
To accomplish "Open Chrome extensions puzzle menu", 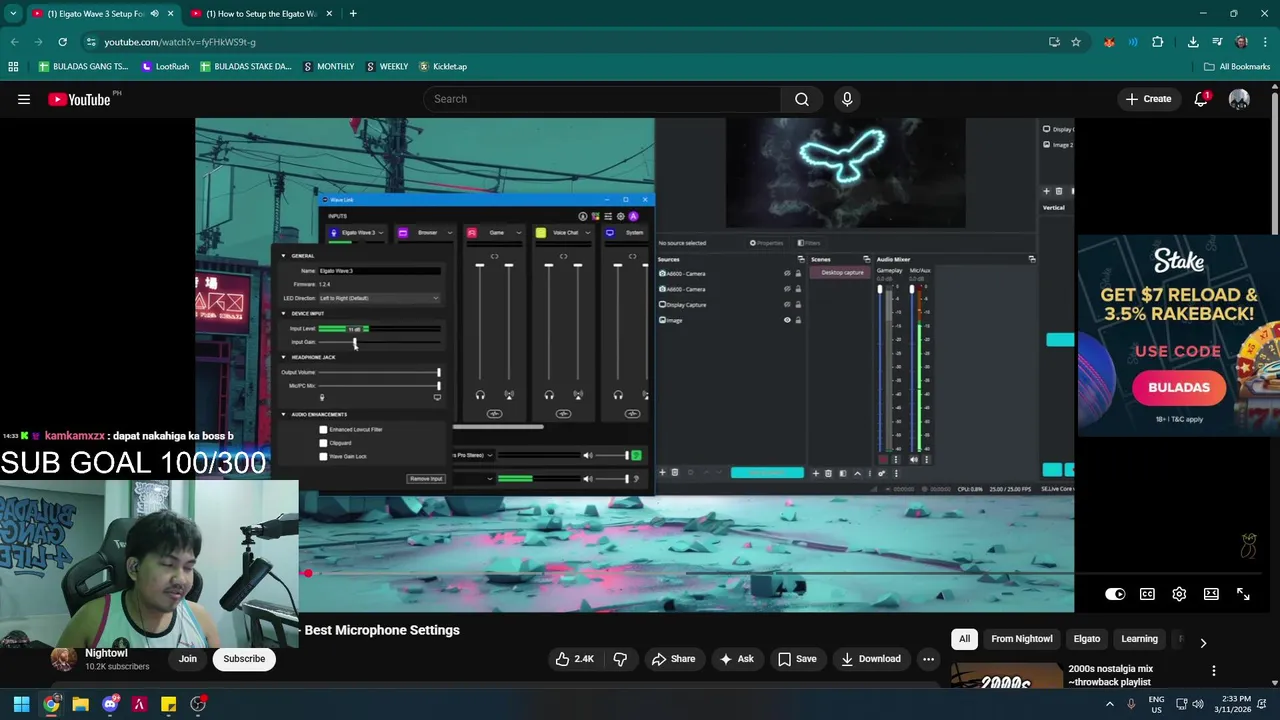I will pos(1157,42).
